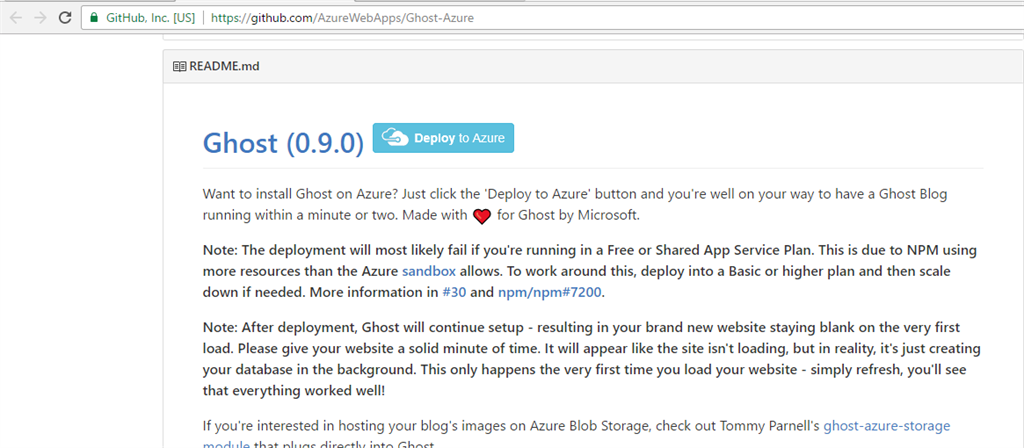Click the README.md book icon

[179, 67]
